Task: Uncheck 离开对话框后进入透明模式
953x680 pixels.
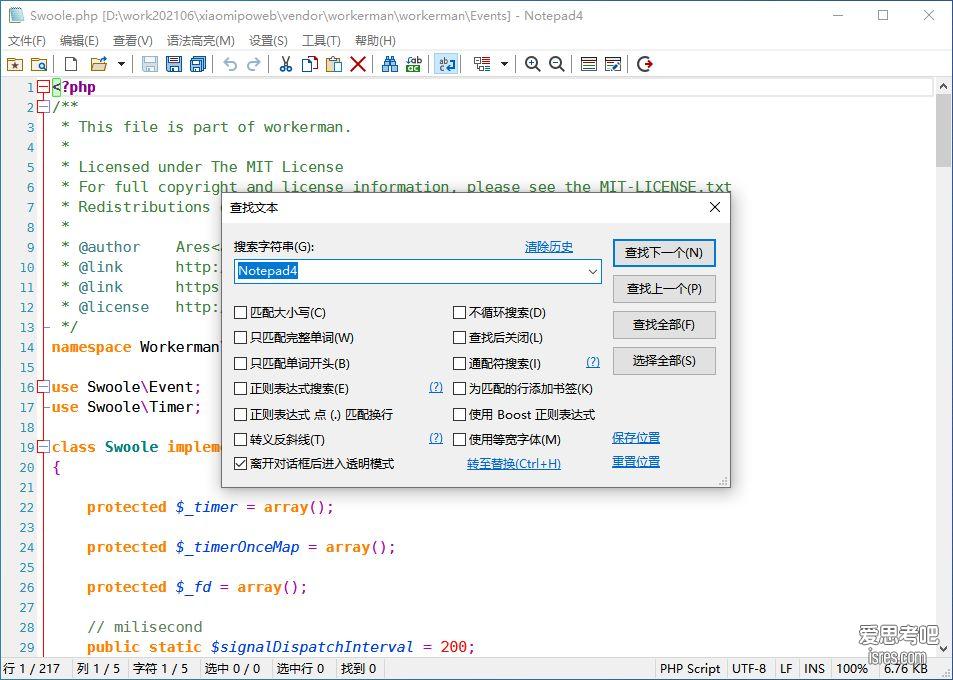Action: click(x=241, y=464)
